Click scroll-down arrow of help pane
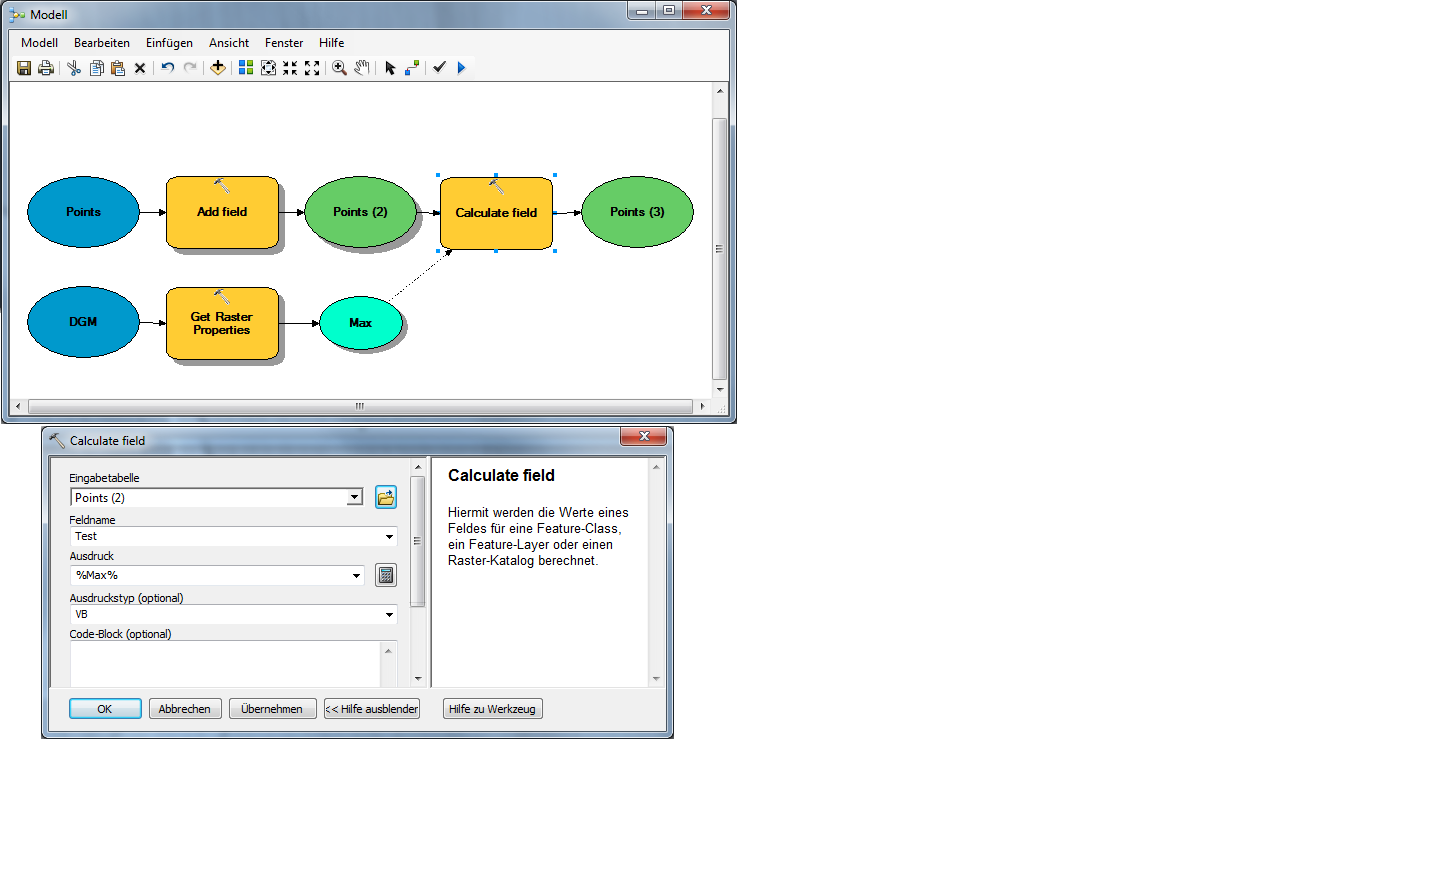The height and width of the screenshot is (874, 1446). pos(656,678)
